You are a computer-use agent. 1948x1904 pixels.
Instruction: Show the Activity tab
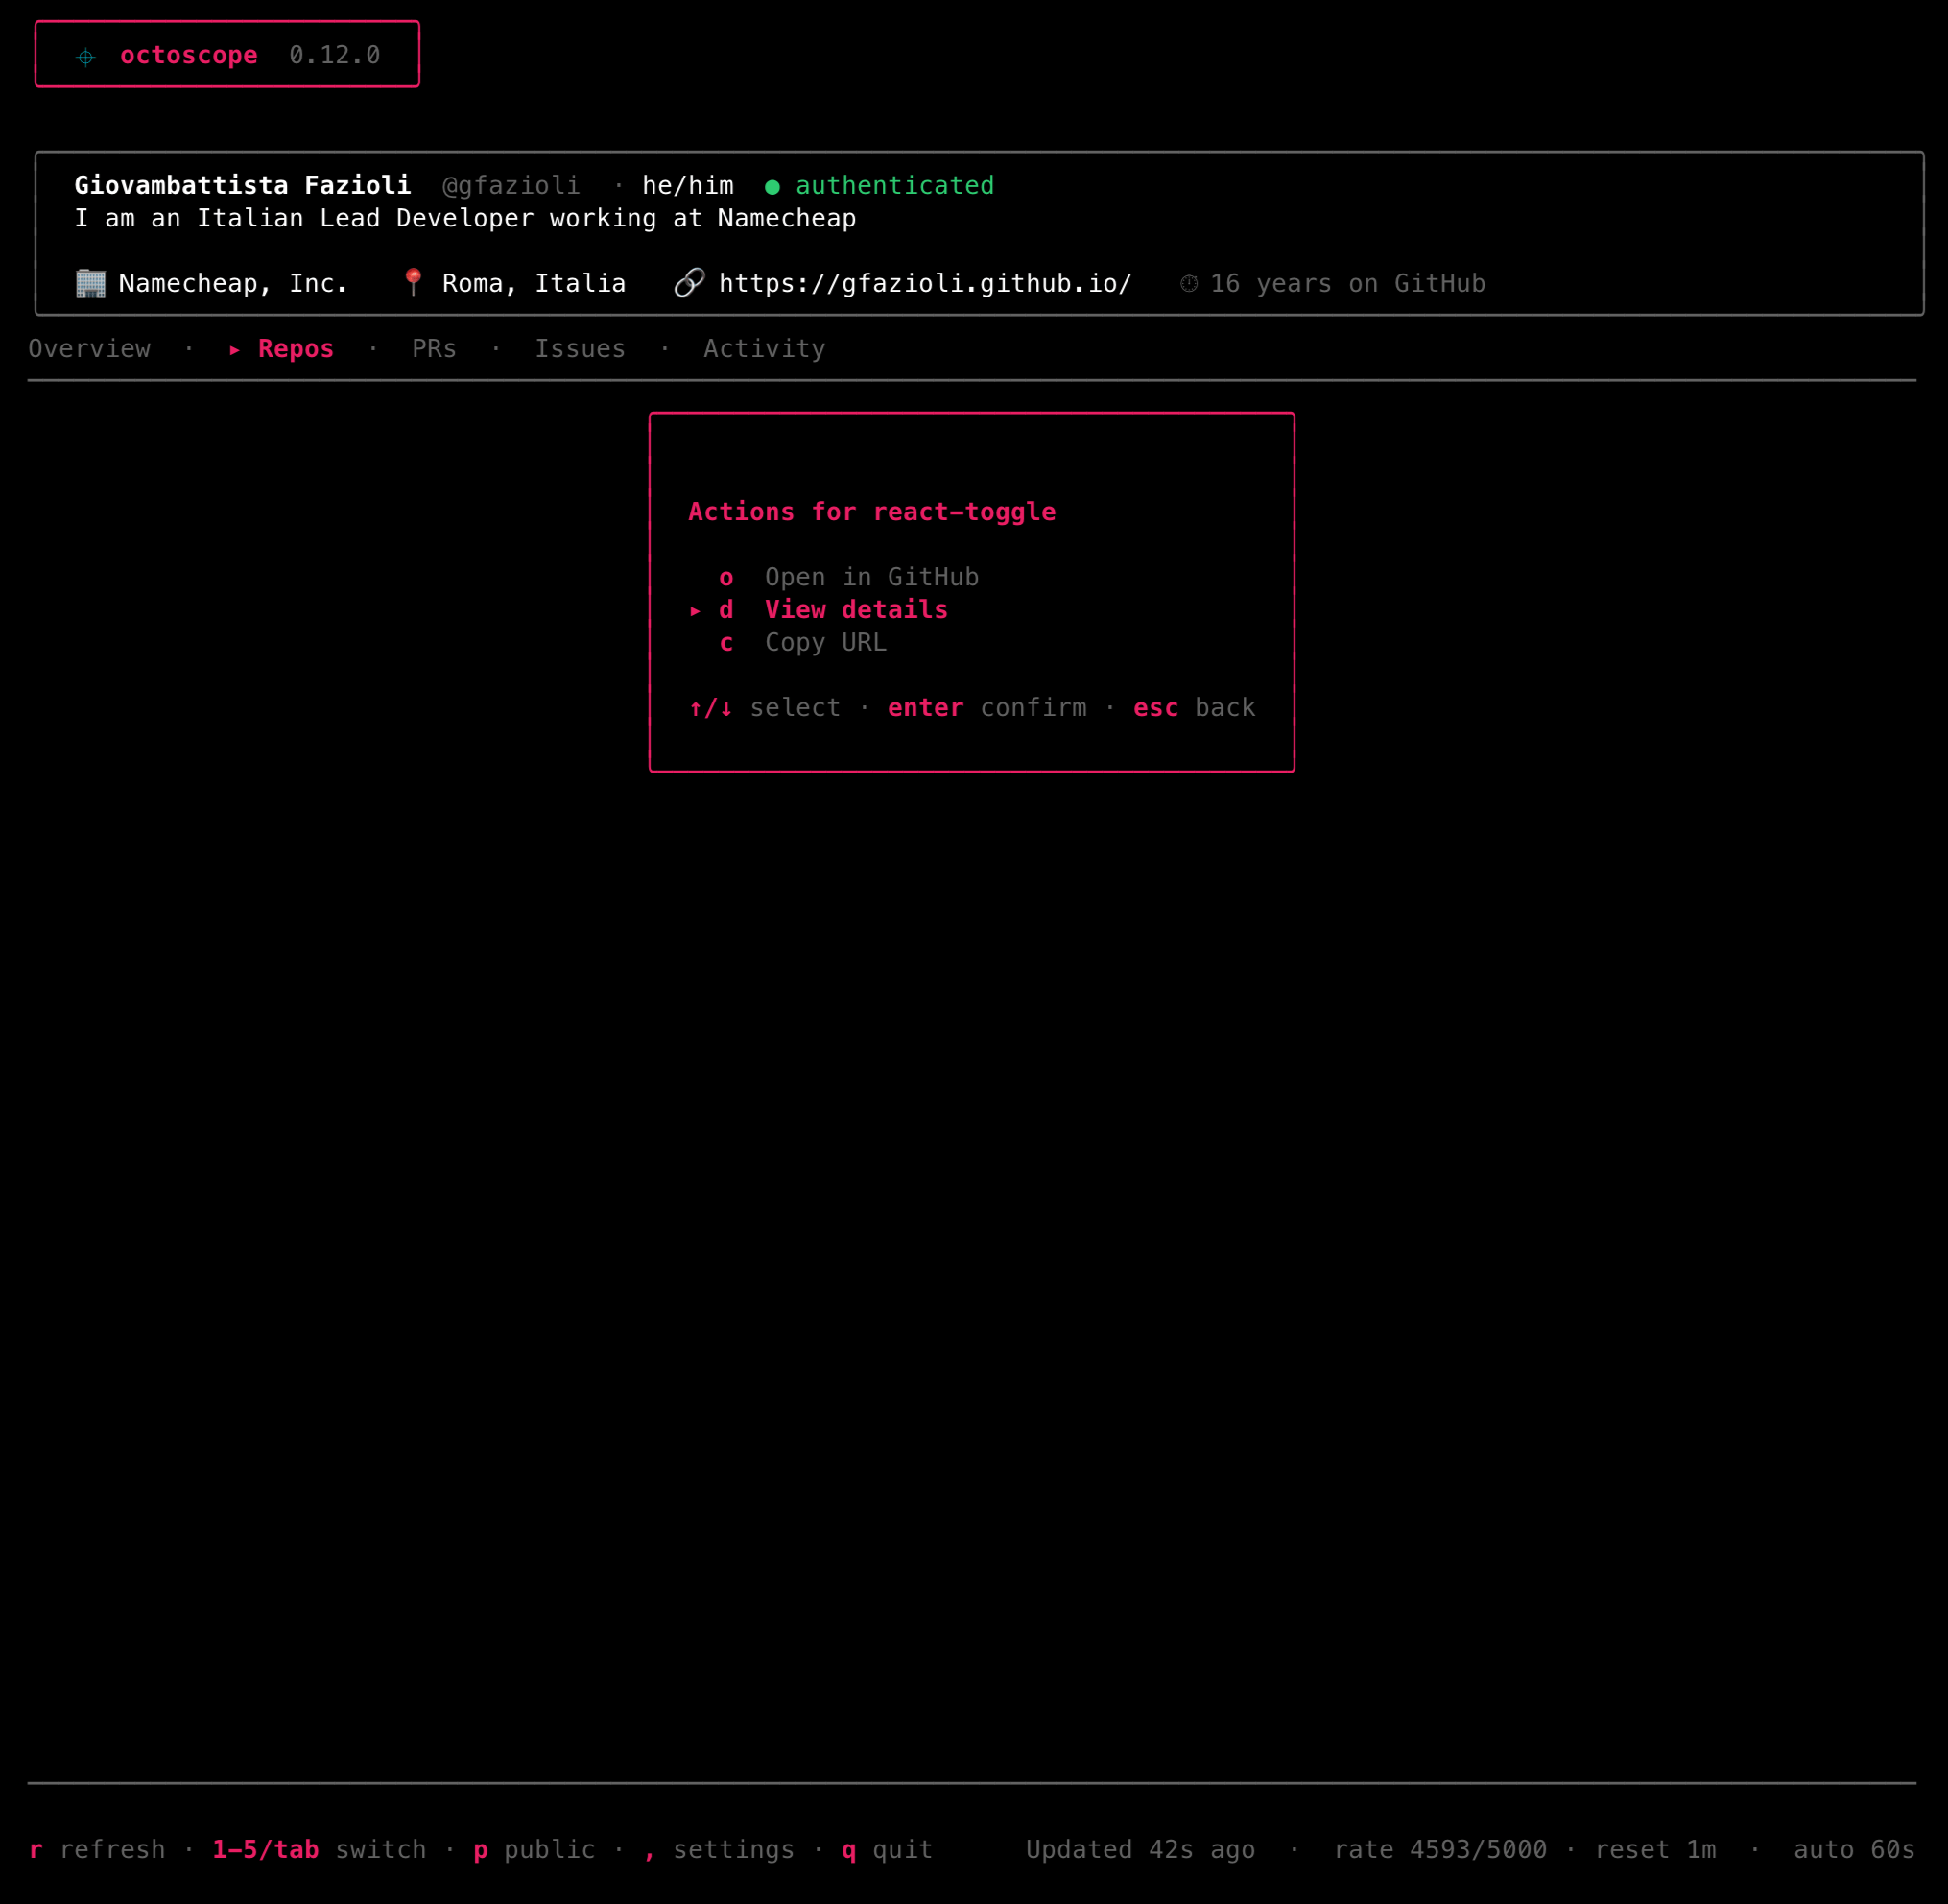point(765,348)
